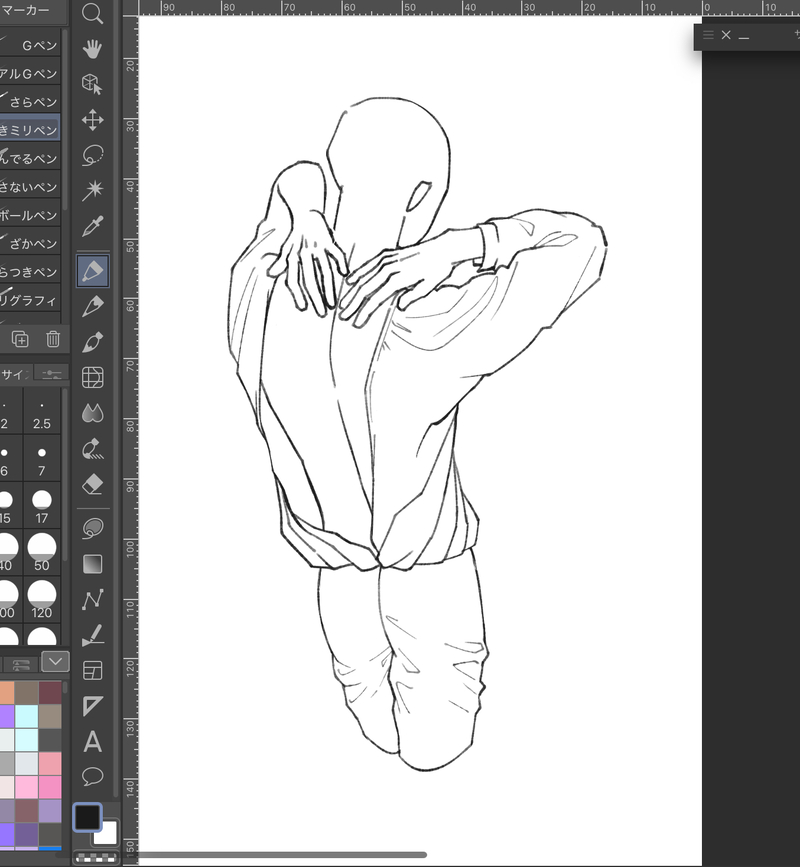The width and height of the screenshot is (800, 867).
Task: Select the Eraser tool
Action: point(92,484)
